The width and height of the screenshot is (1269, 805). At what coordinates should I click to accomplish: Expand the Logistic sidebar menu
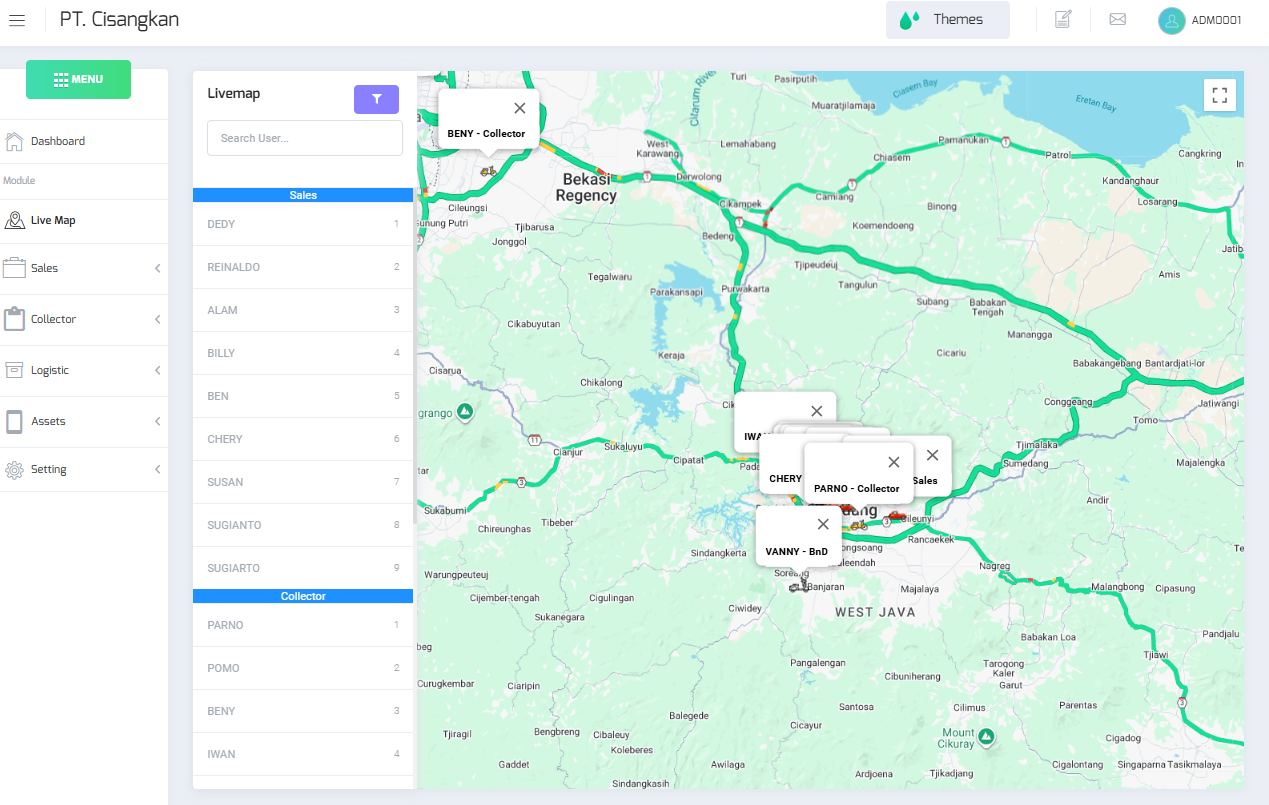[84, 370]
